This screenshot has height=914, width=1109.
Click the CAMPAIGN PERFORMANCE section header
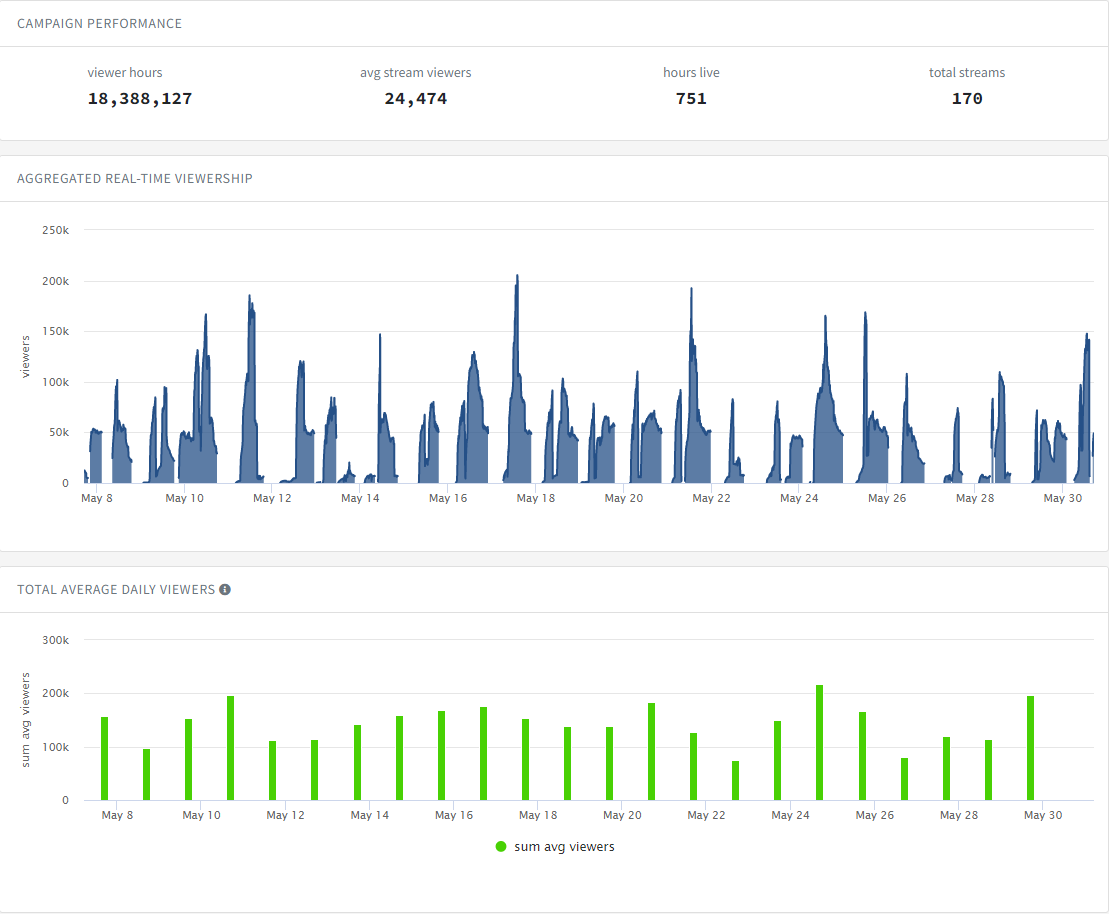100,23
